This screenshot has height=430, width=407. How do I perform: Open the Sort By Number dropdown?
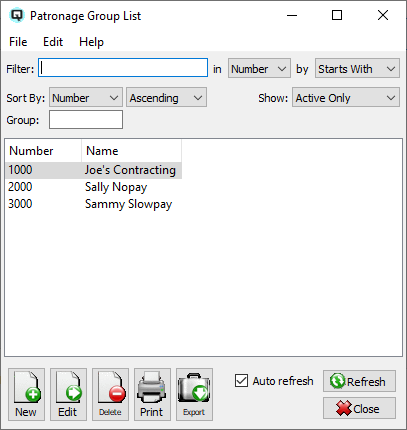point(86,98)
